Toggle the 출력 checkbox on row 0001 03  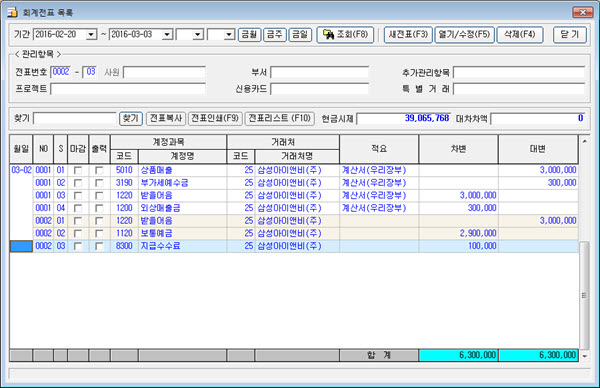99,196
